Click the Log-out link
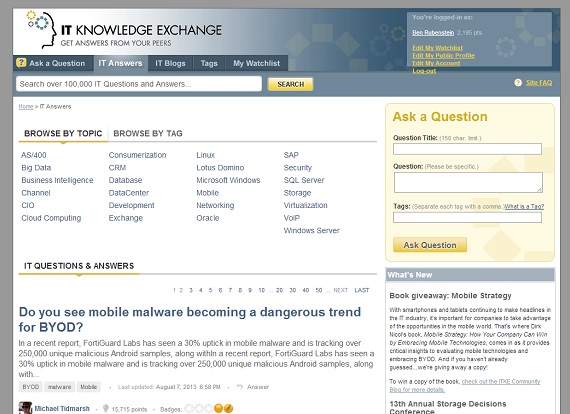The width and height of the screenshot is (570, 414). click(424, 71)
